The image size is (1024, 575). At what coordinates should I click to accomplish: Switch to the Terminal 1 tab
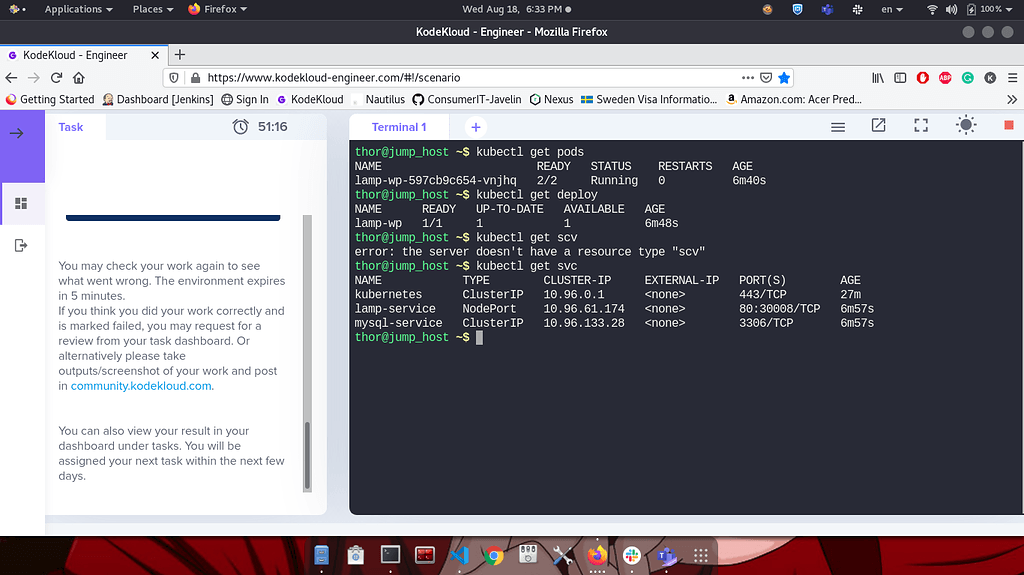tap(399, 127)
